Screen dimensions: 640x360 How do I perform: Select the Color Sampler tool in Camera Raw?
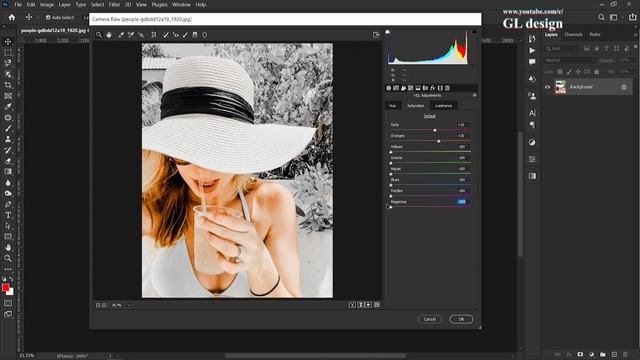tap(131, 35)
